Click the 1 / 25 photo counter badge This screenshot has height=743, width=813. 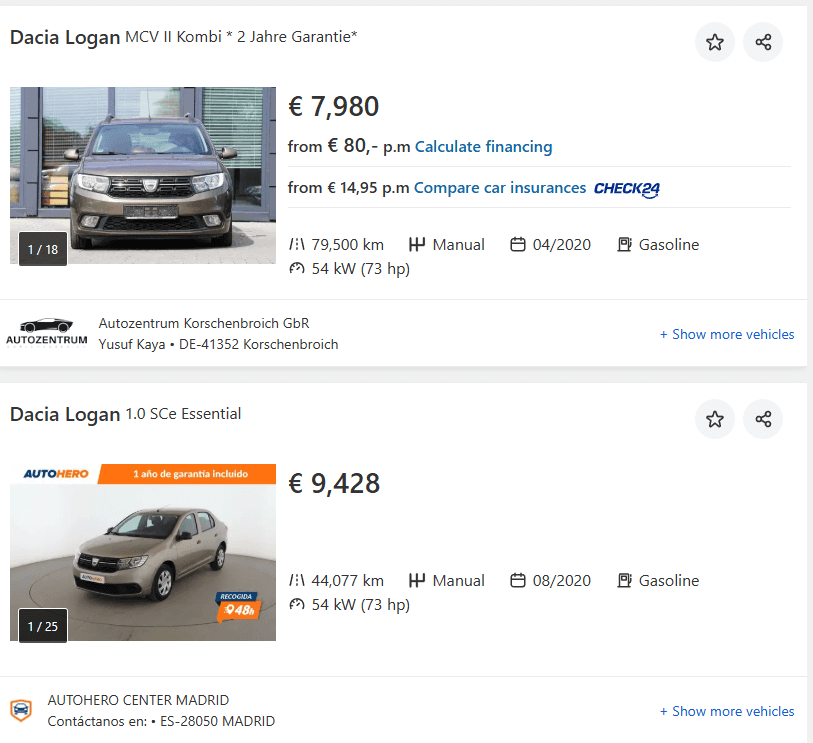tap(43, 626)
